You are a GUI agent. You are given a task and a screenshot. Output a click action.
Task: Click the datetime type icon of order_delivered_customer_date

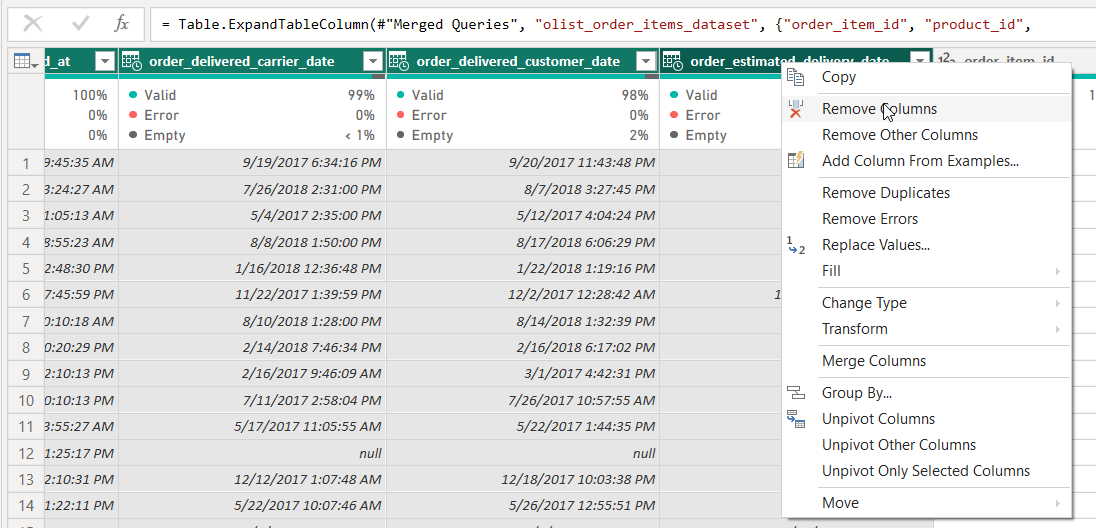point(398,62)
